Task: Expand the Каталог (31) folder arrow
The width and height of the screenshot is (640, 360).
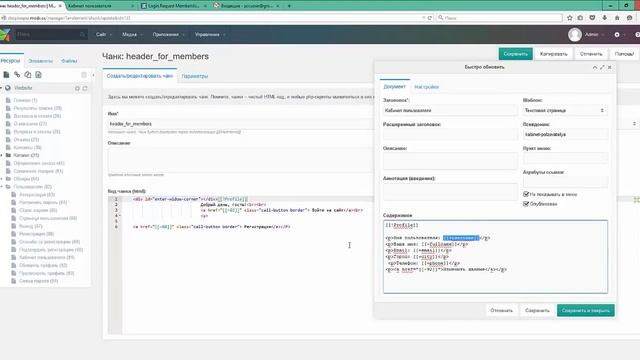Action: point(2,155)
